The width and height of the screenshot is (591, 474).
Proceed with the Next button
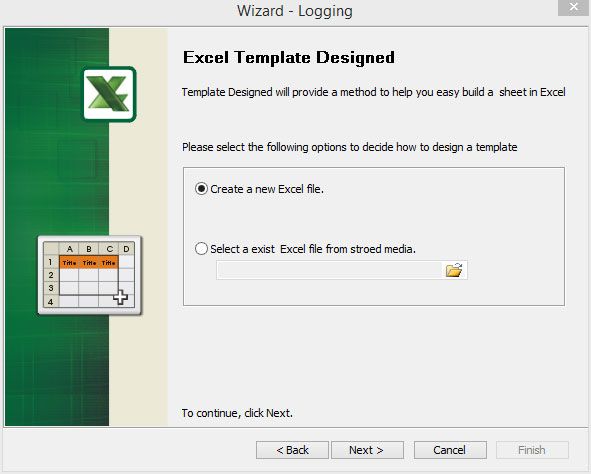[x=367, y=450]
